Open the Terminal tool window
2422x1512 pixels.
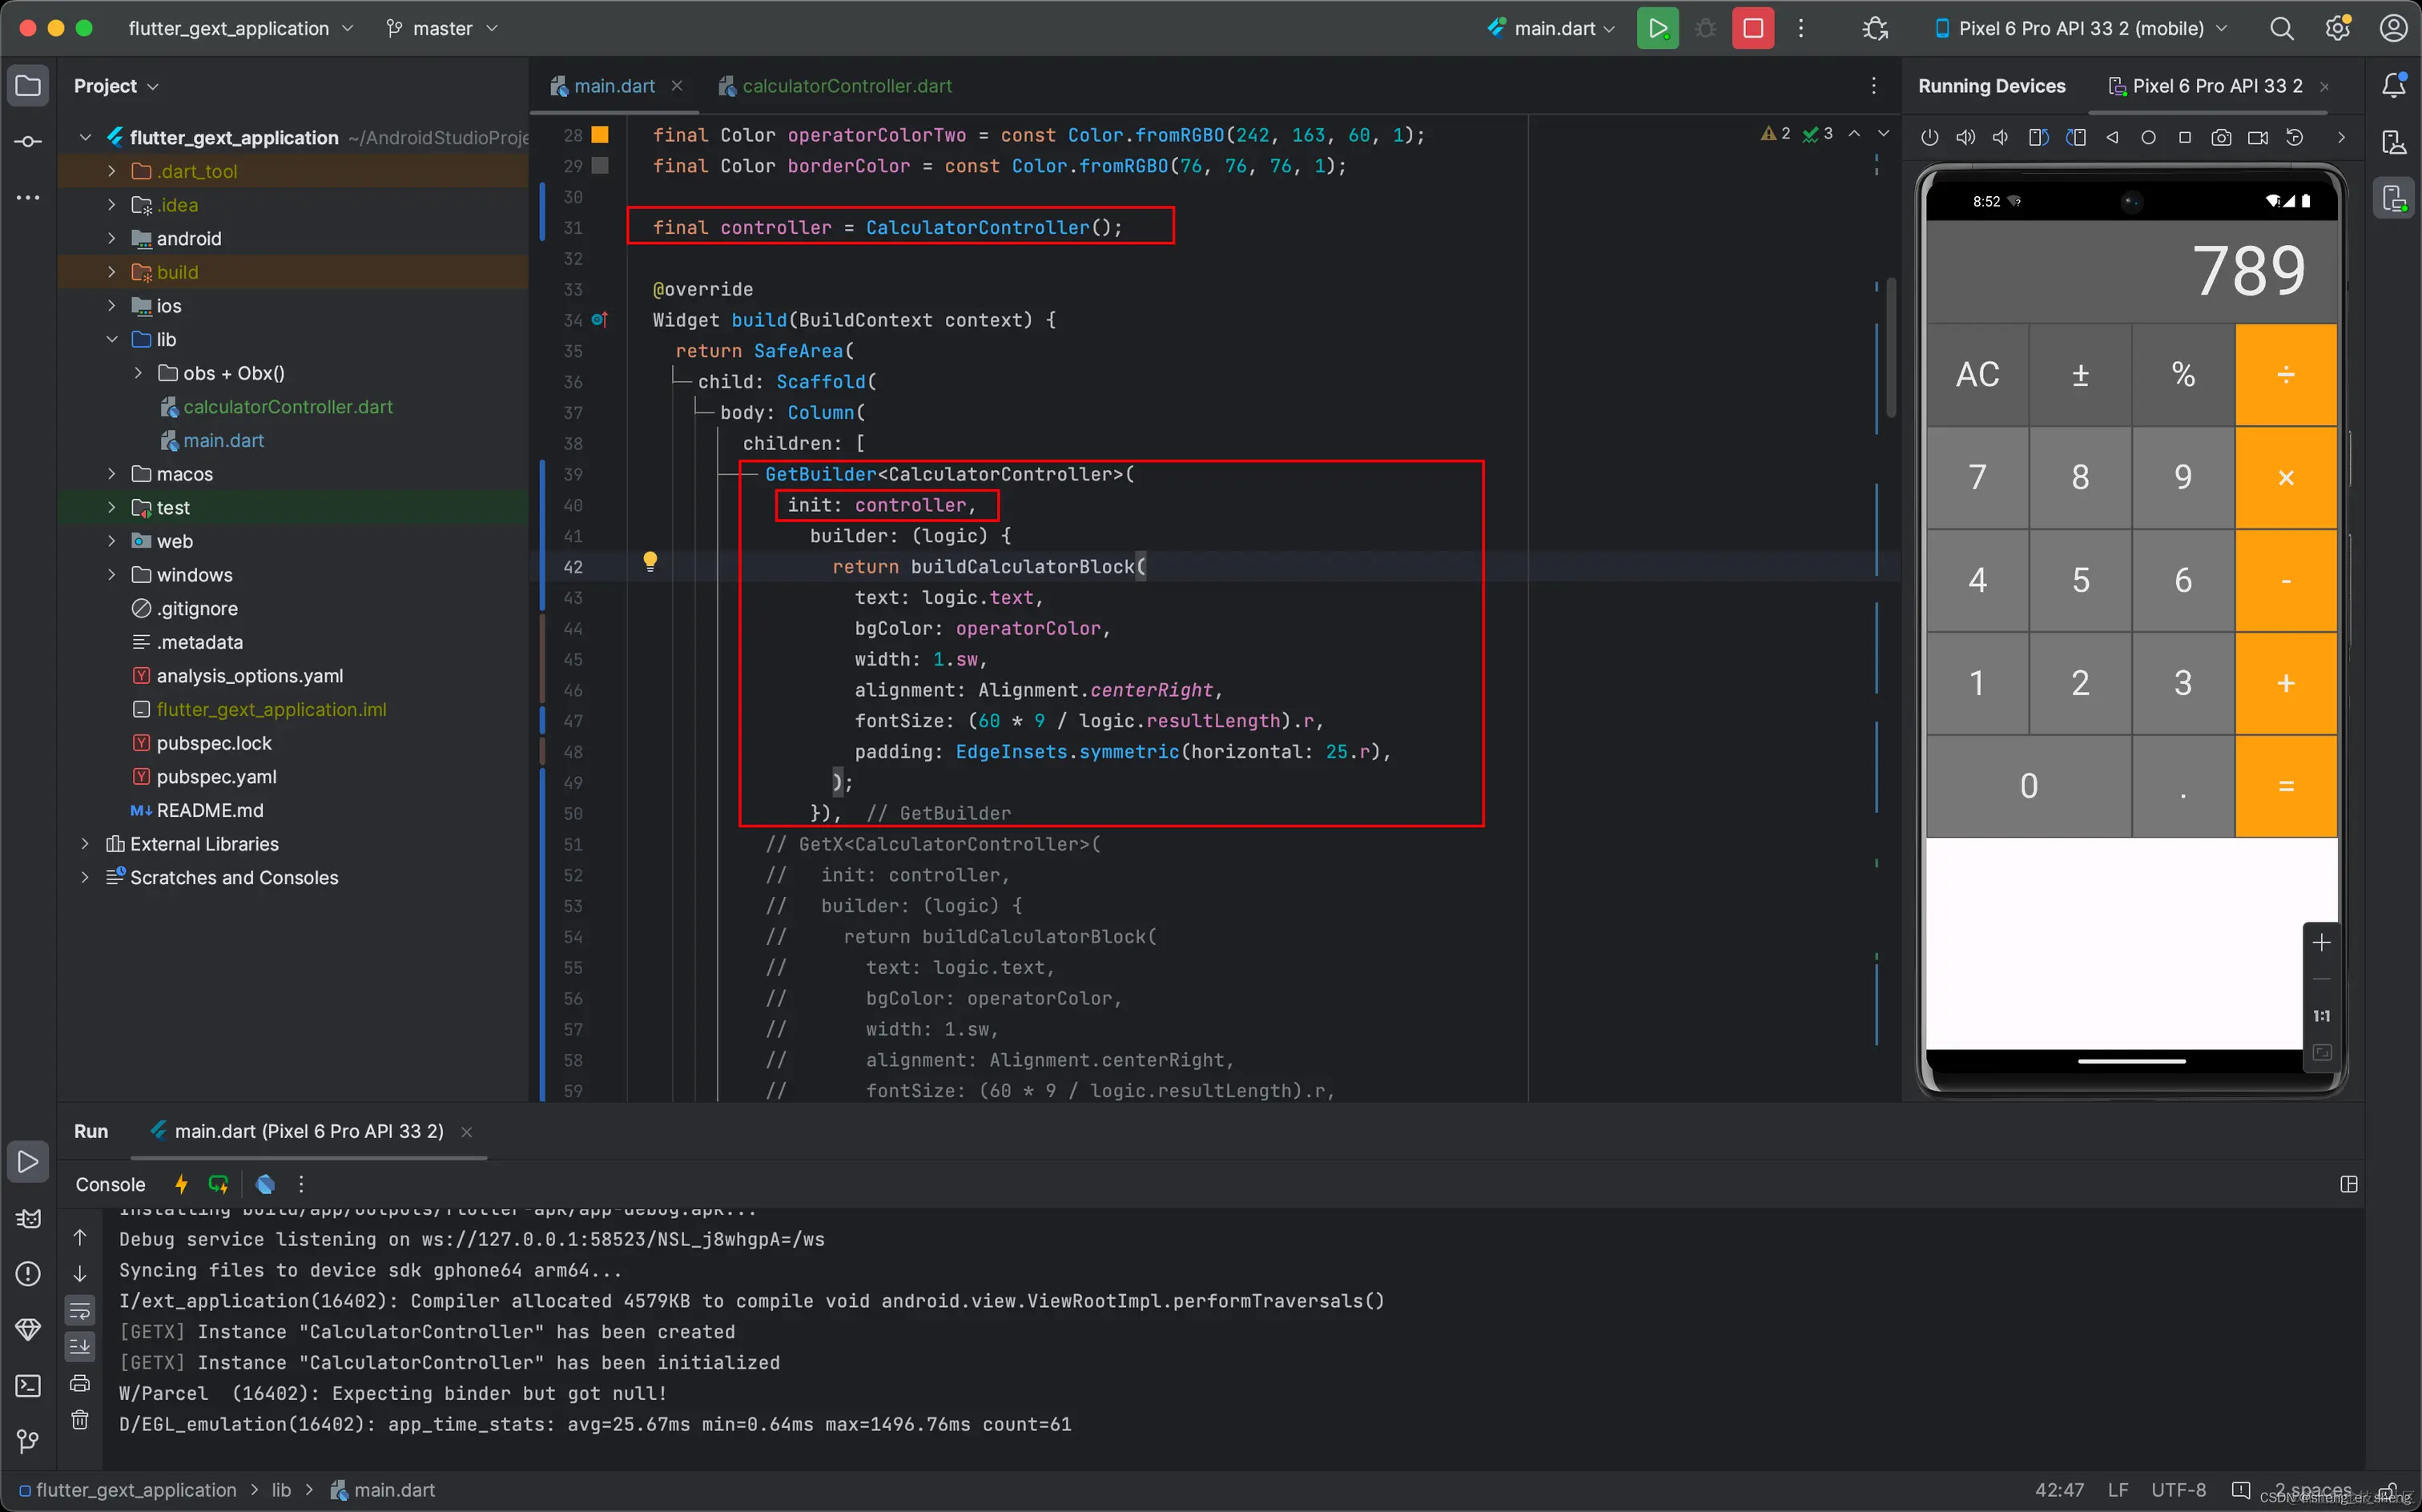tap(28, 1386)
